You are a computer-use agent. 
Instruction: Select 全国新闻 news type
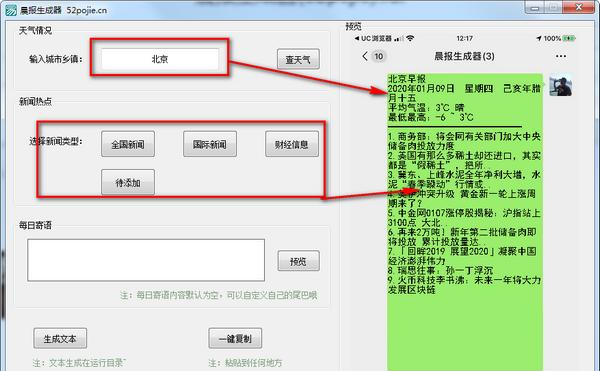coord(128,144)
